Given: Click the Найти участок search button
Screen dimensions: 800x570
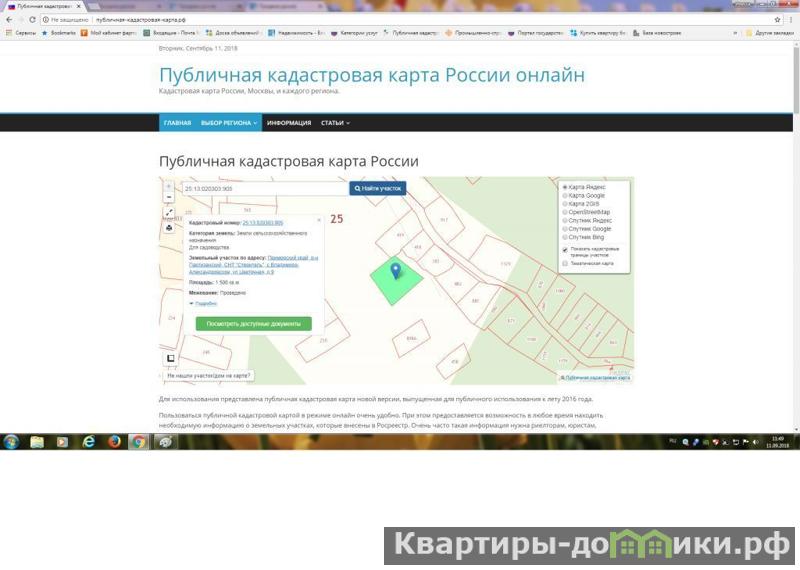Looking at the screenshot, I should point(377,188).
